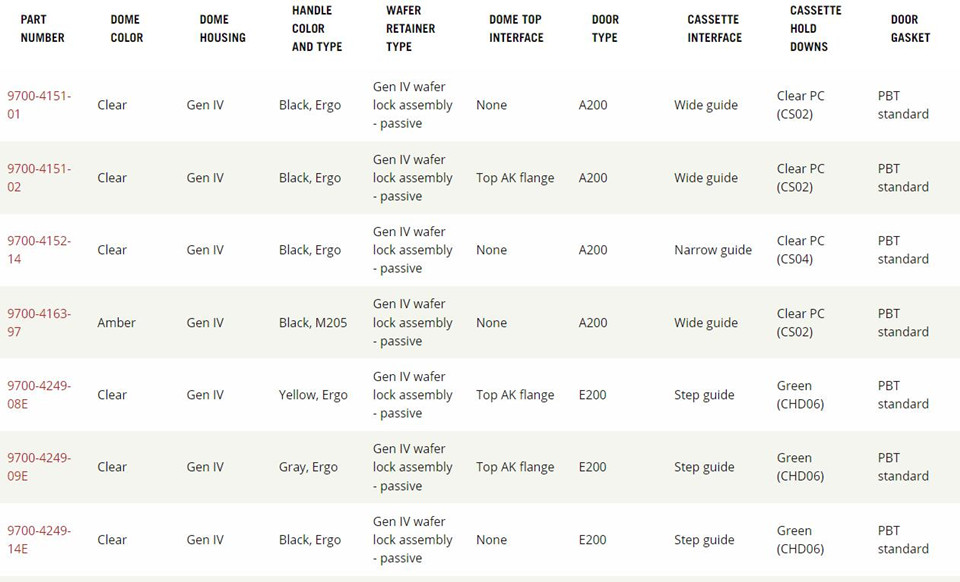Click the Cassette Interface column header

(714, 29)
